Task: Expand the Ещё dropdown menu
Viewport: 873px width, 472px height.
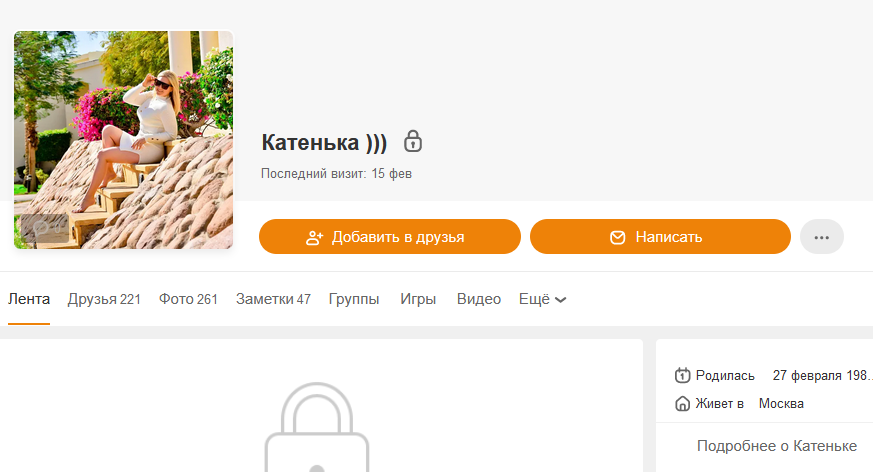Action: click(x=543, y=299)
